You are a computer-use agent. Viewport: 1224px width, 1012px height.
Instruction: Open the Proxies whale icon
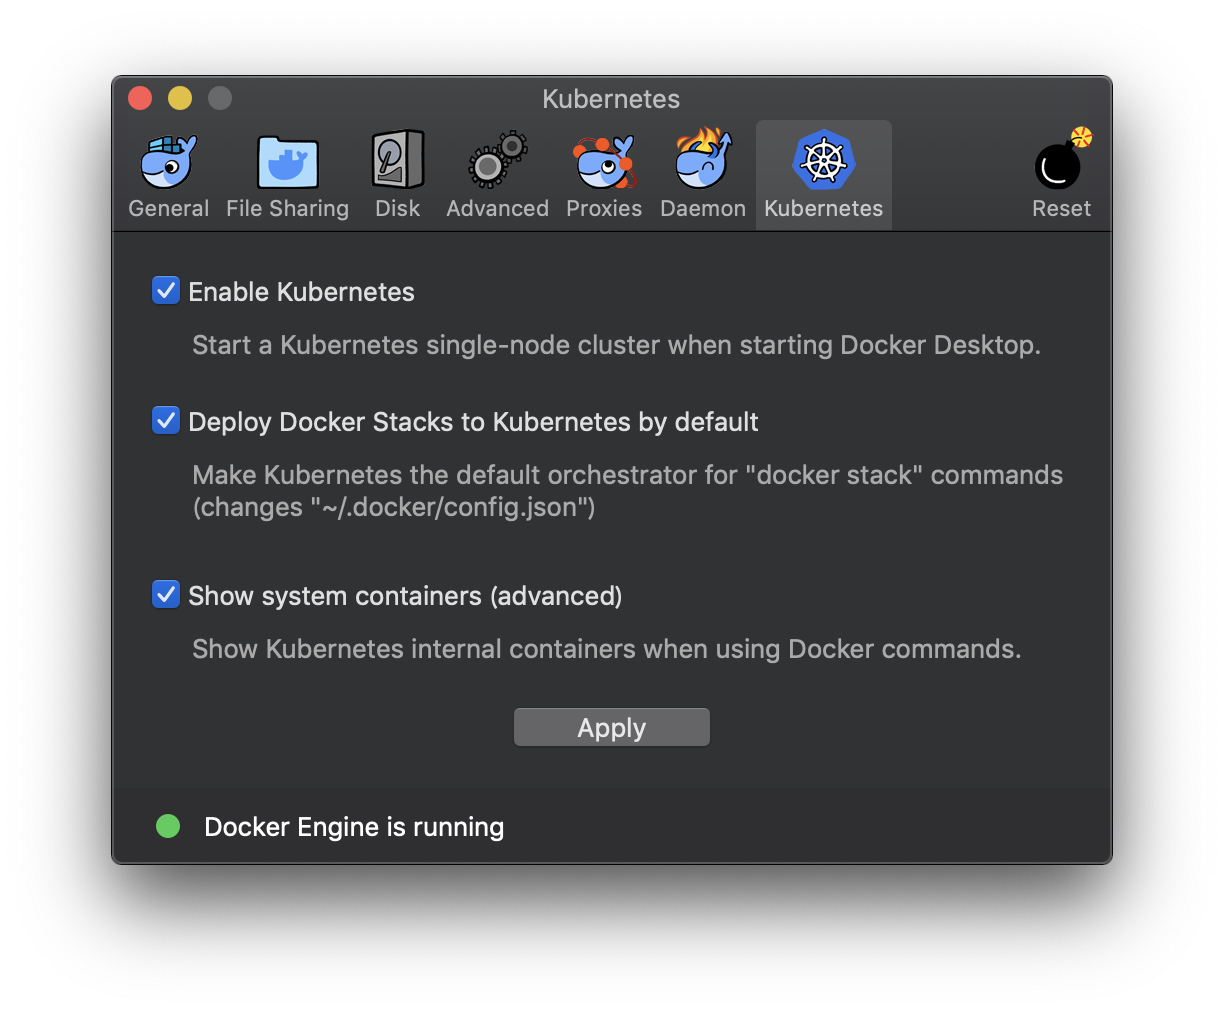[x=604, y=162]
